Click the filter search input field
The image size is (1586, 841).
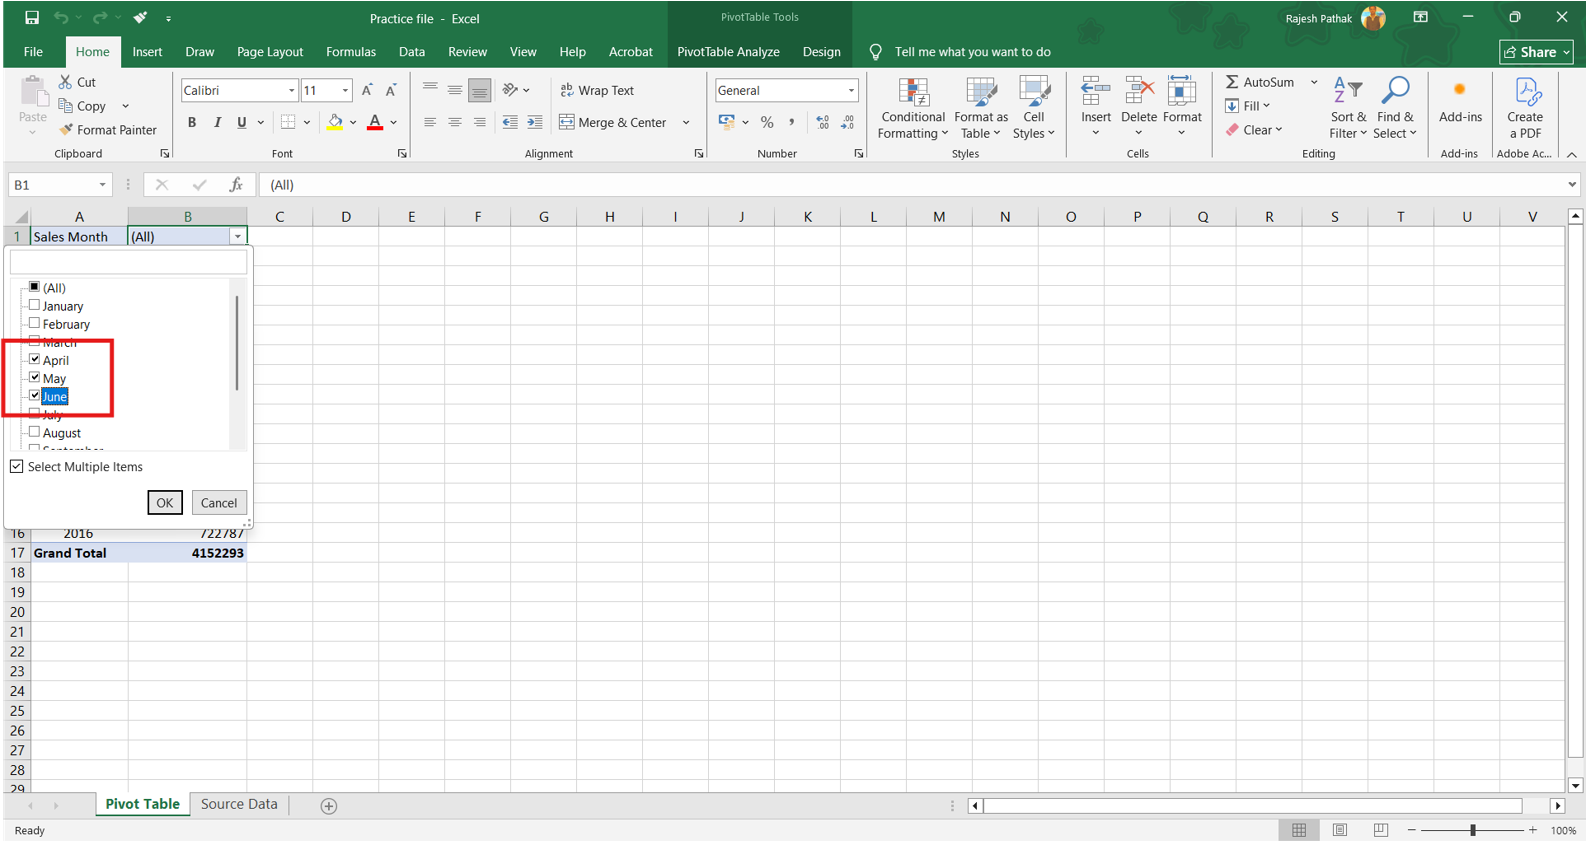click(128, 262)
